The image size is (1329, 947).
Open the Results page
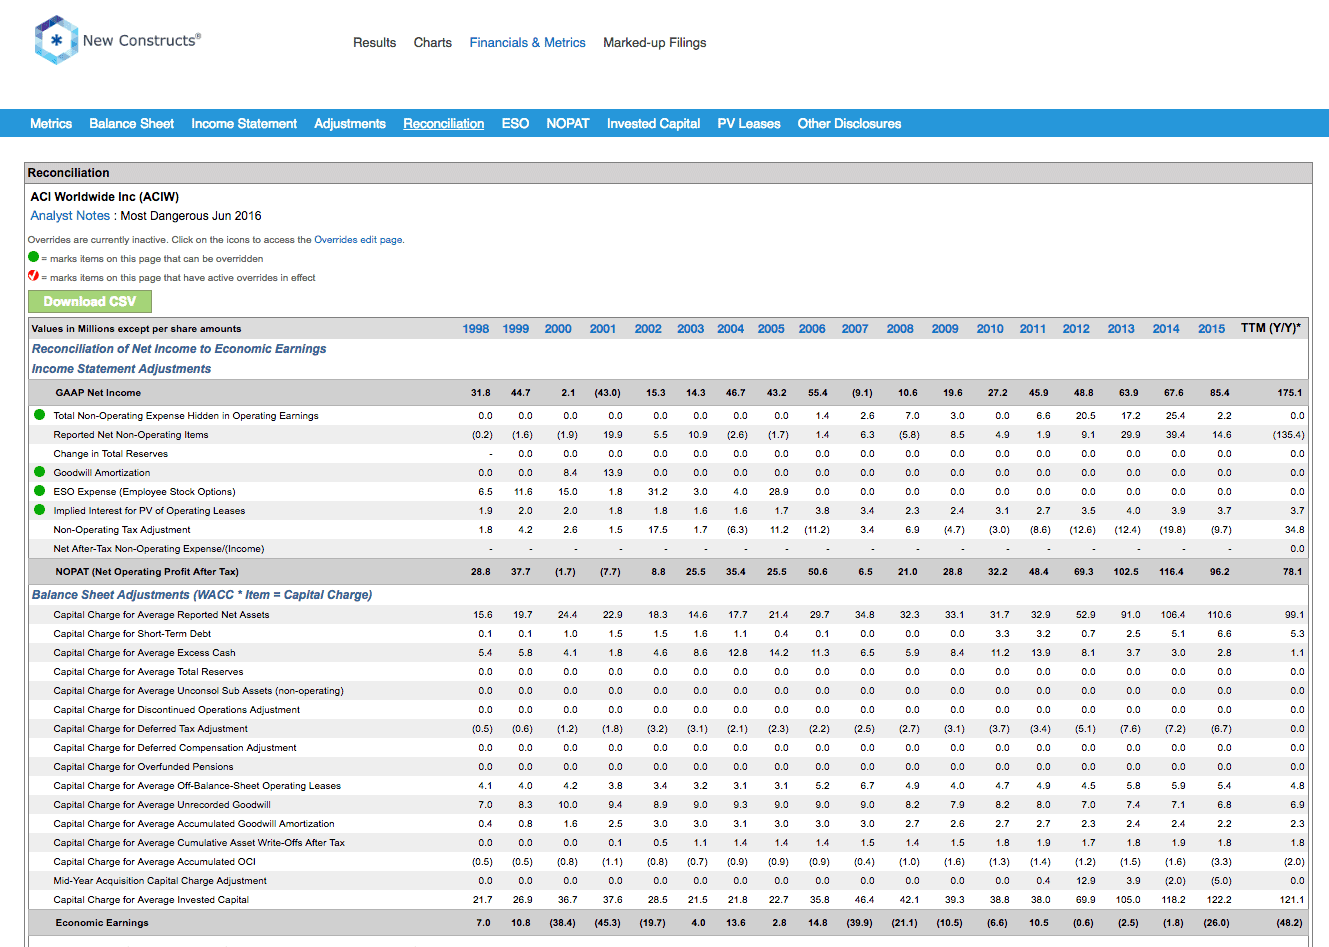[x=374, y=43]
